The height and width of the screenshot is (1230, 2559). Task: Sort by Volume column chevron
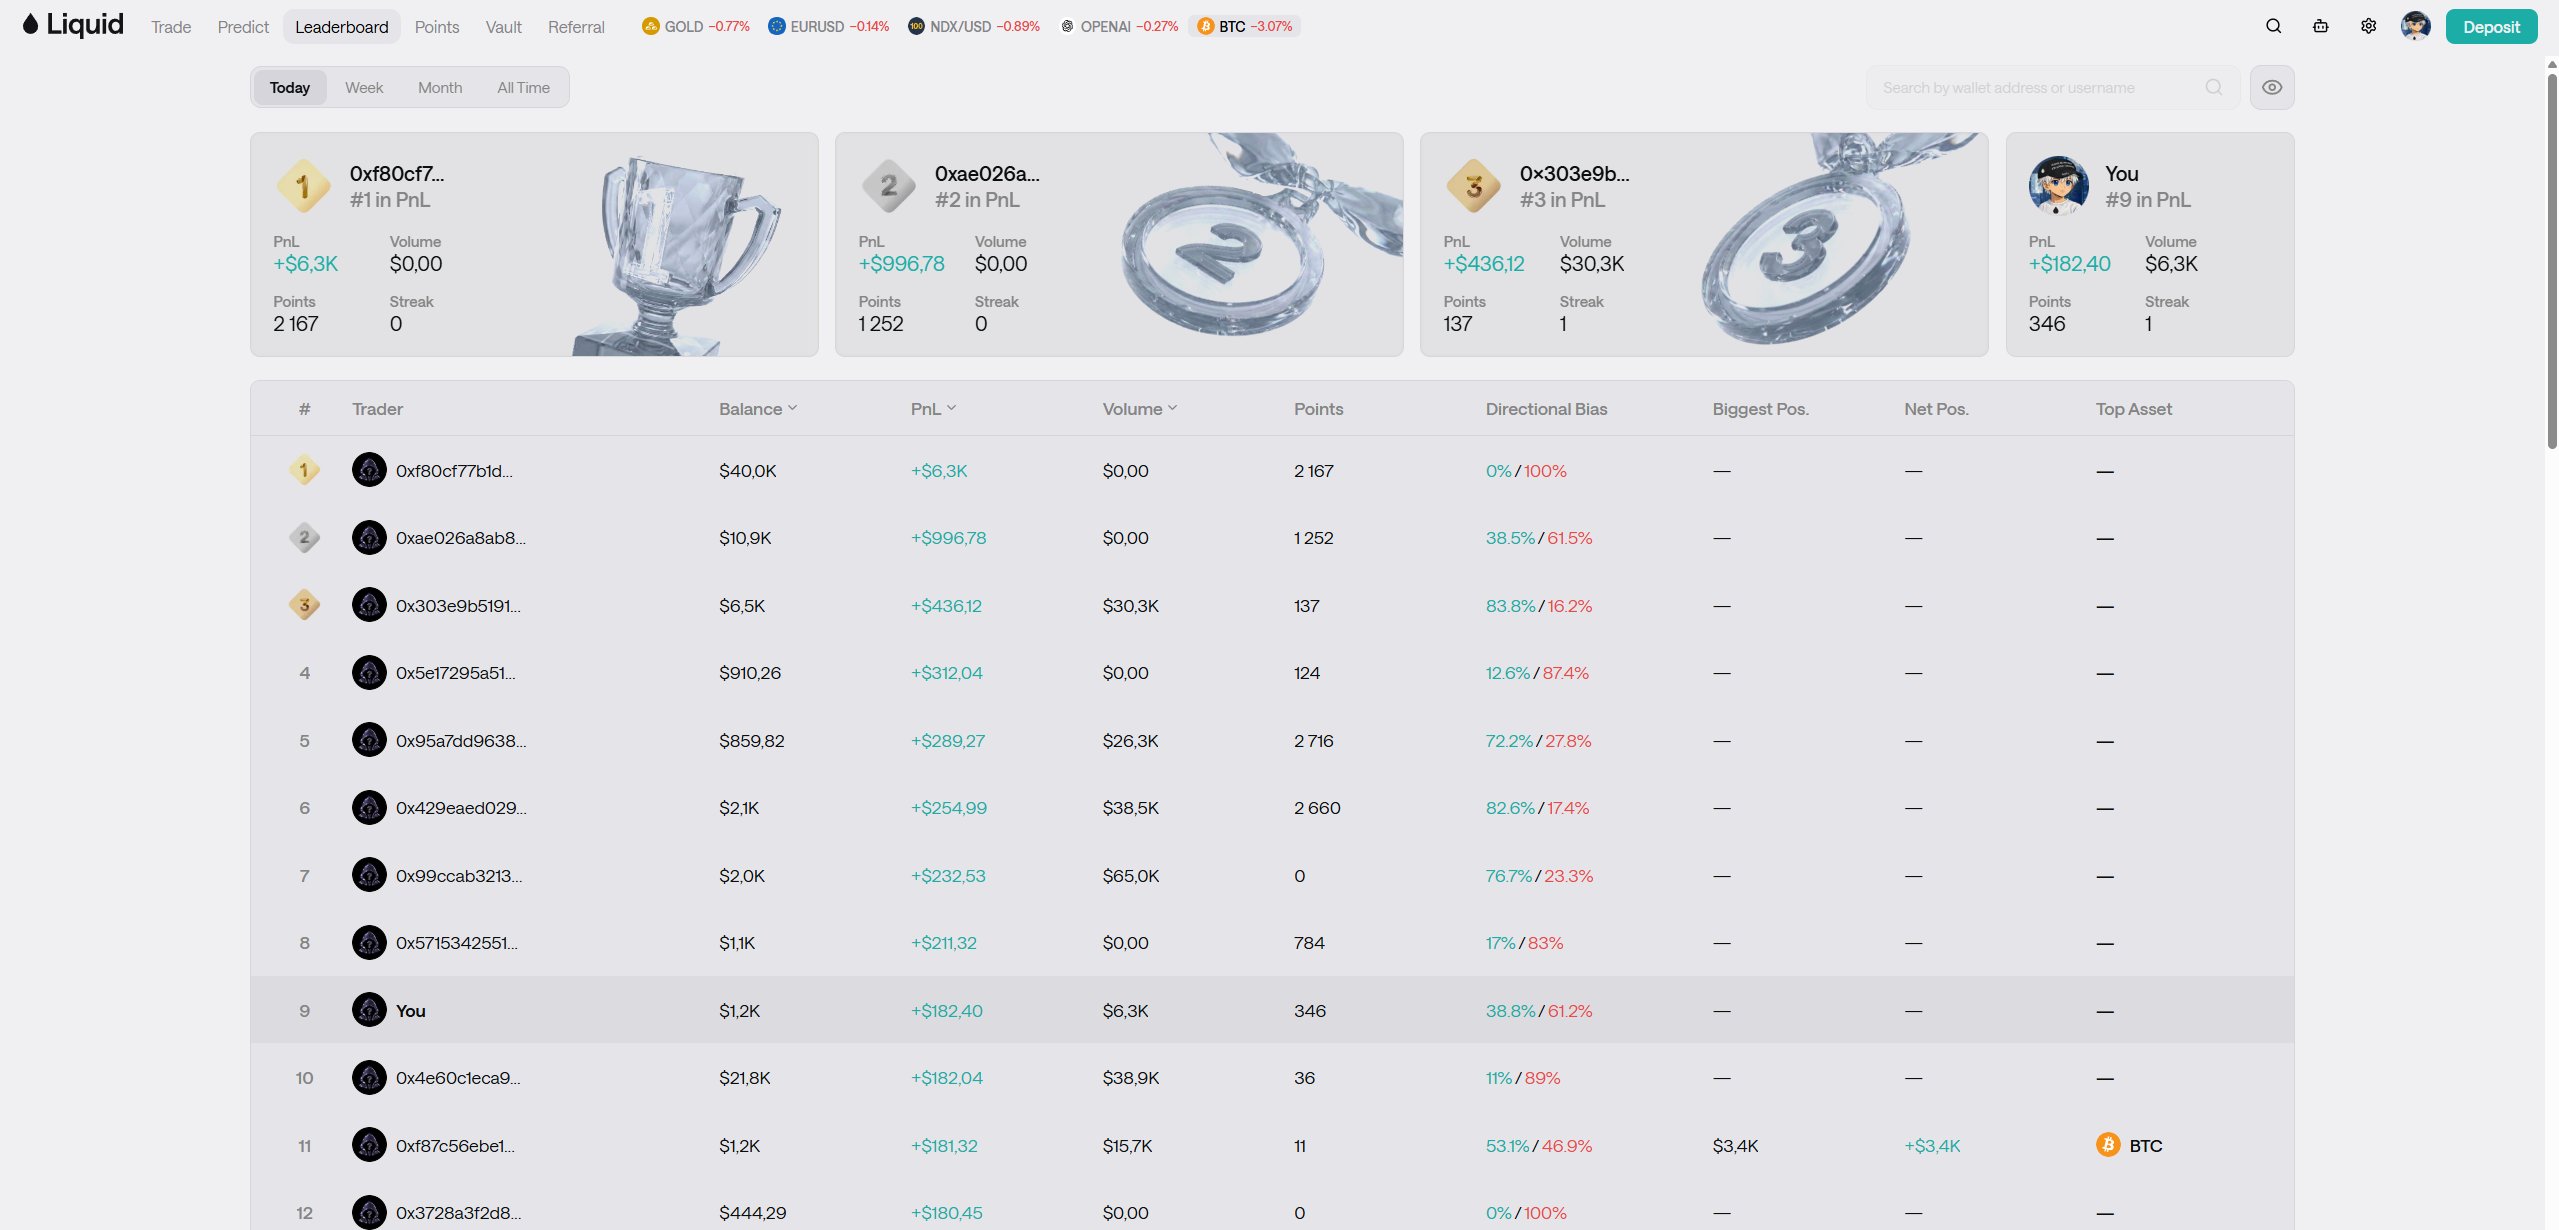tap(1172, 408)
